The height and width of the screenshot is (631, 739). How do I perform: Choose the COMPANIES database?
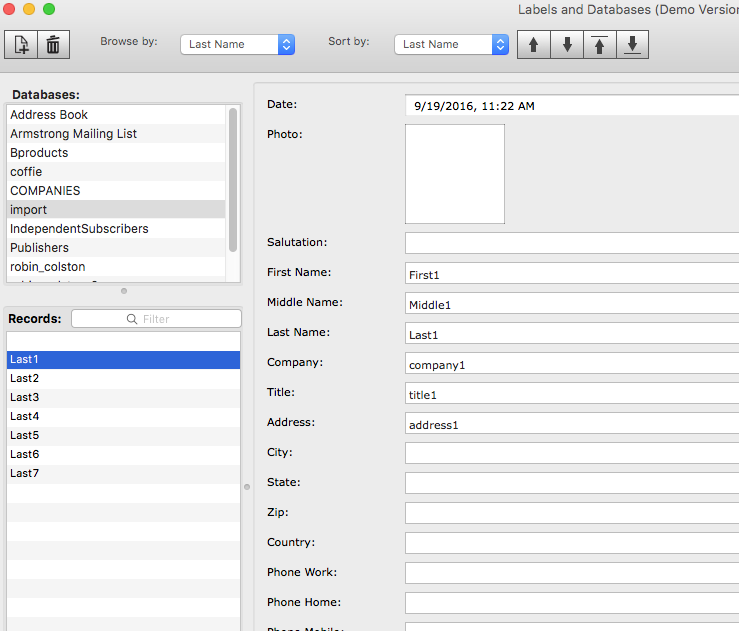[45, 191]
